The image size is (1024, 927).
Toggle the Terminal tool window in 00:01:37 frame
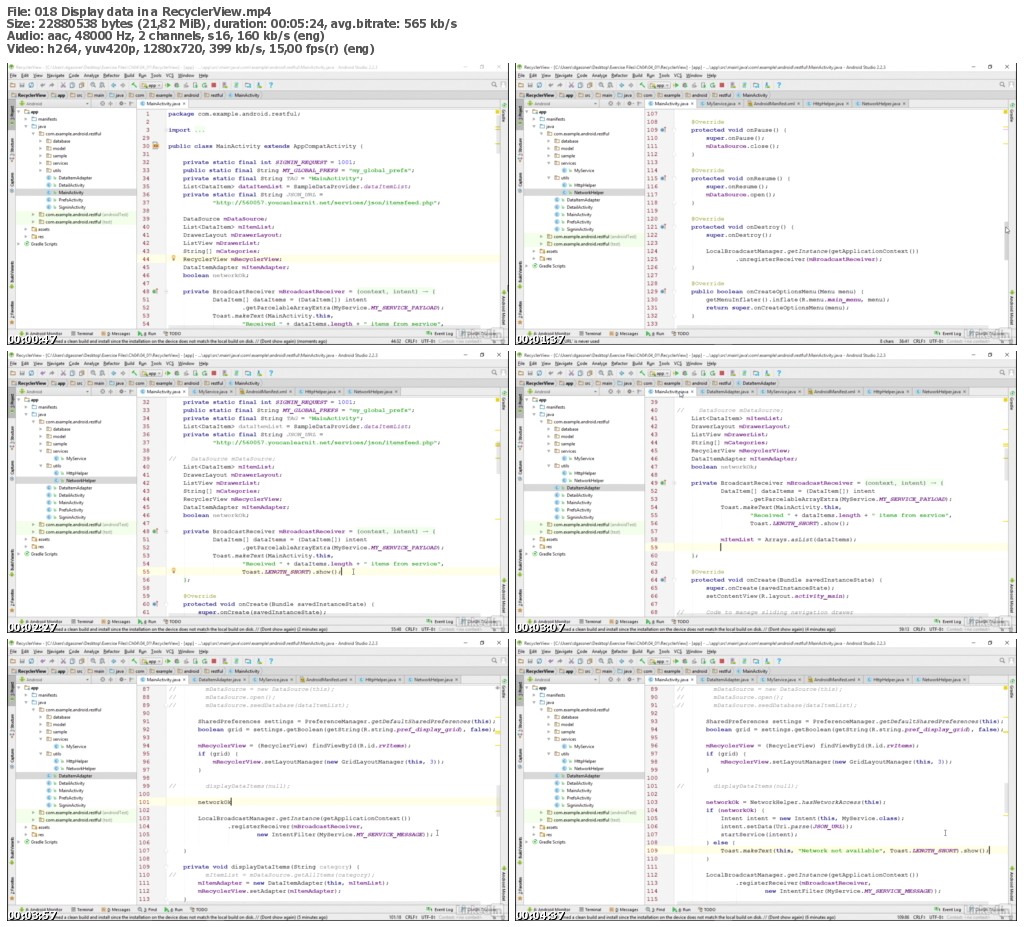[x=590, y=333]
